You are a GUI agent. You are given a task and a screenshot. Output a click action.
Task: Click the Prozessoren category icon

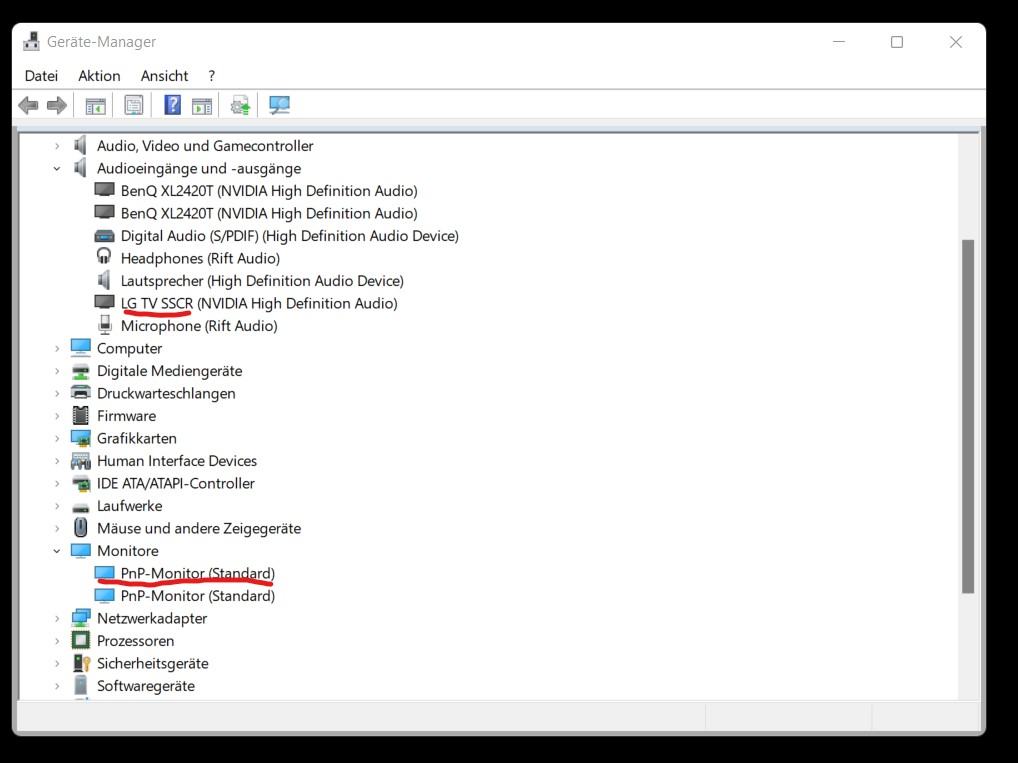81,641
